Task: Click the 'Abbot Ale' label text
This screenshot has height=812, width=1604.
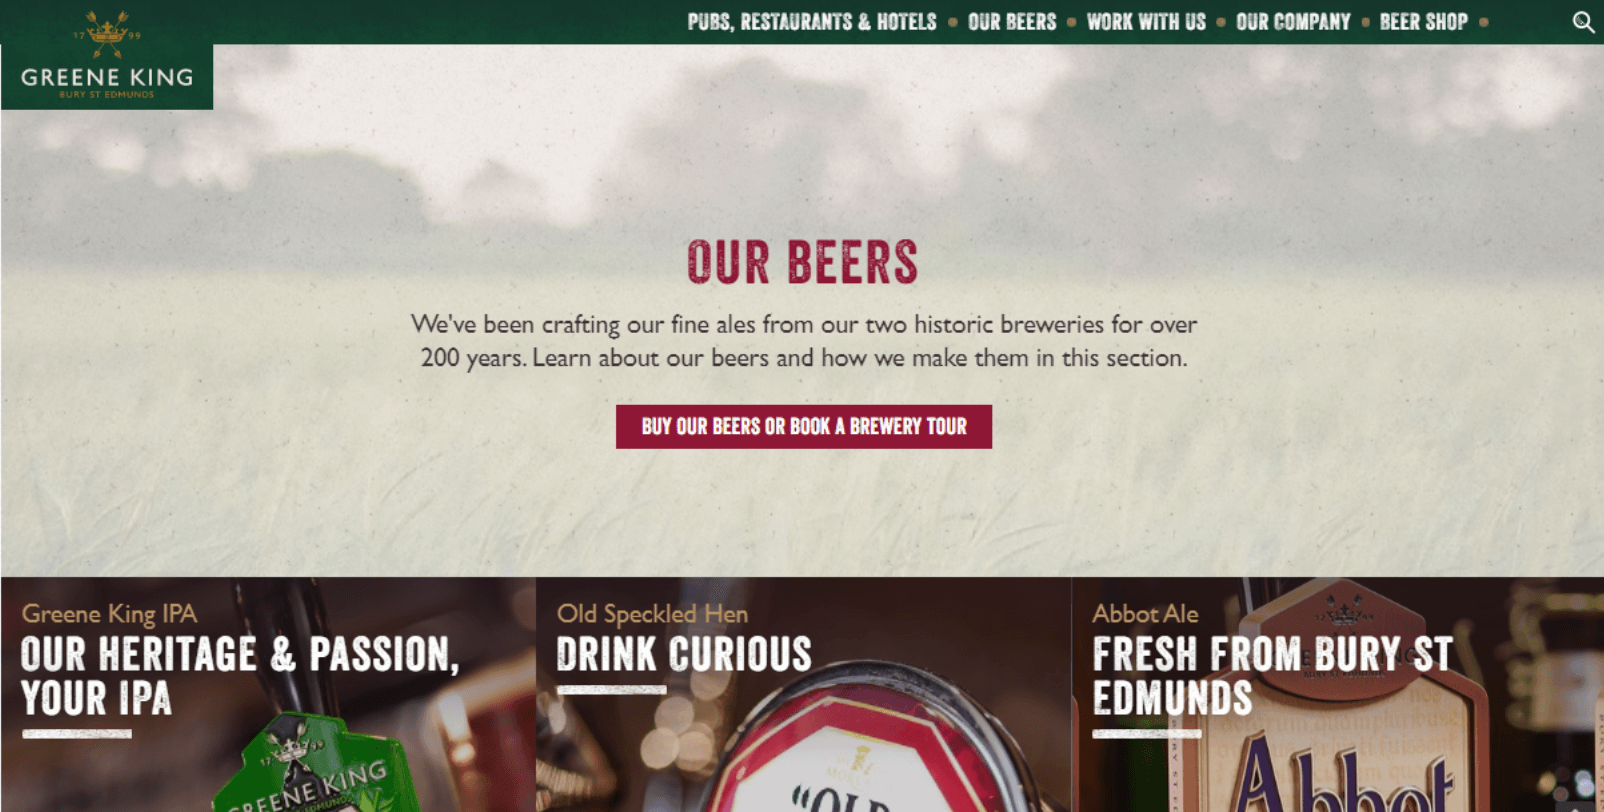Action: [x=1145, y=613]
